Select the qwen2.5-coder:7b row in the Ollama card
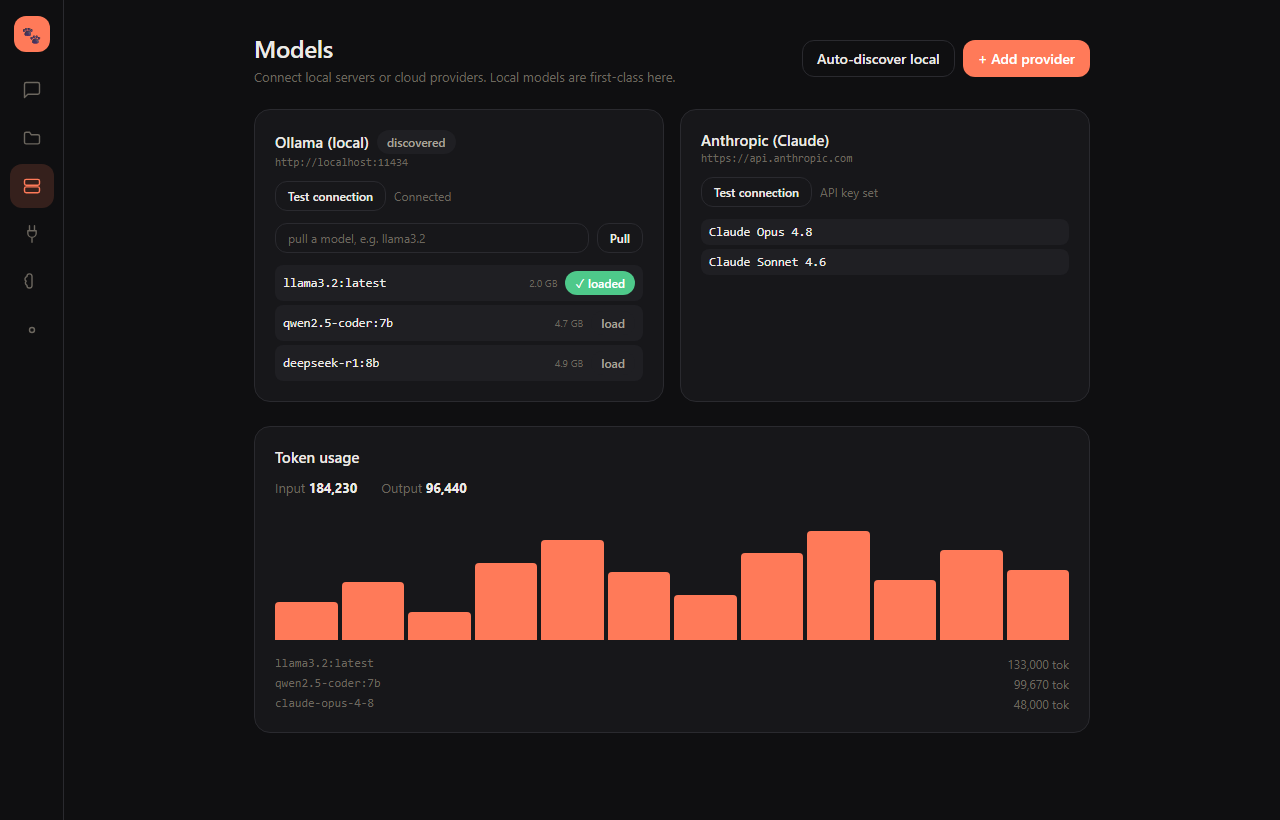Viewport: 1280px width, 820px height. click(x=459, y=324)
